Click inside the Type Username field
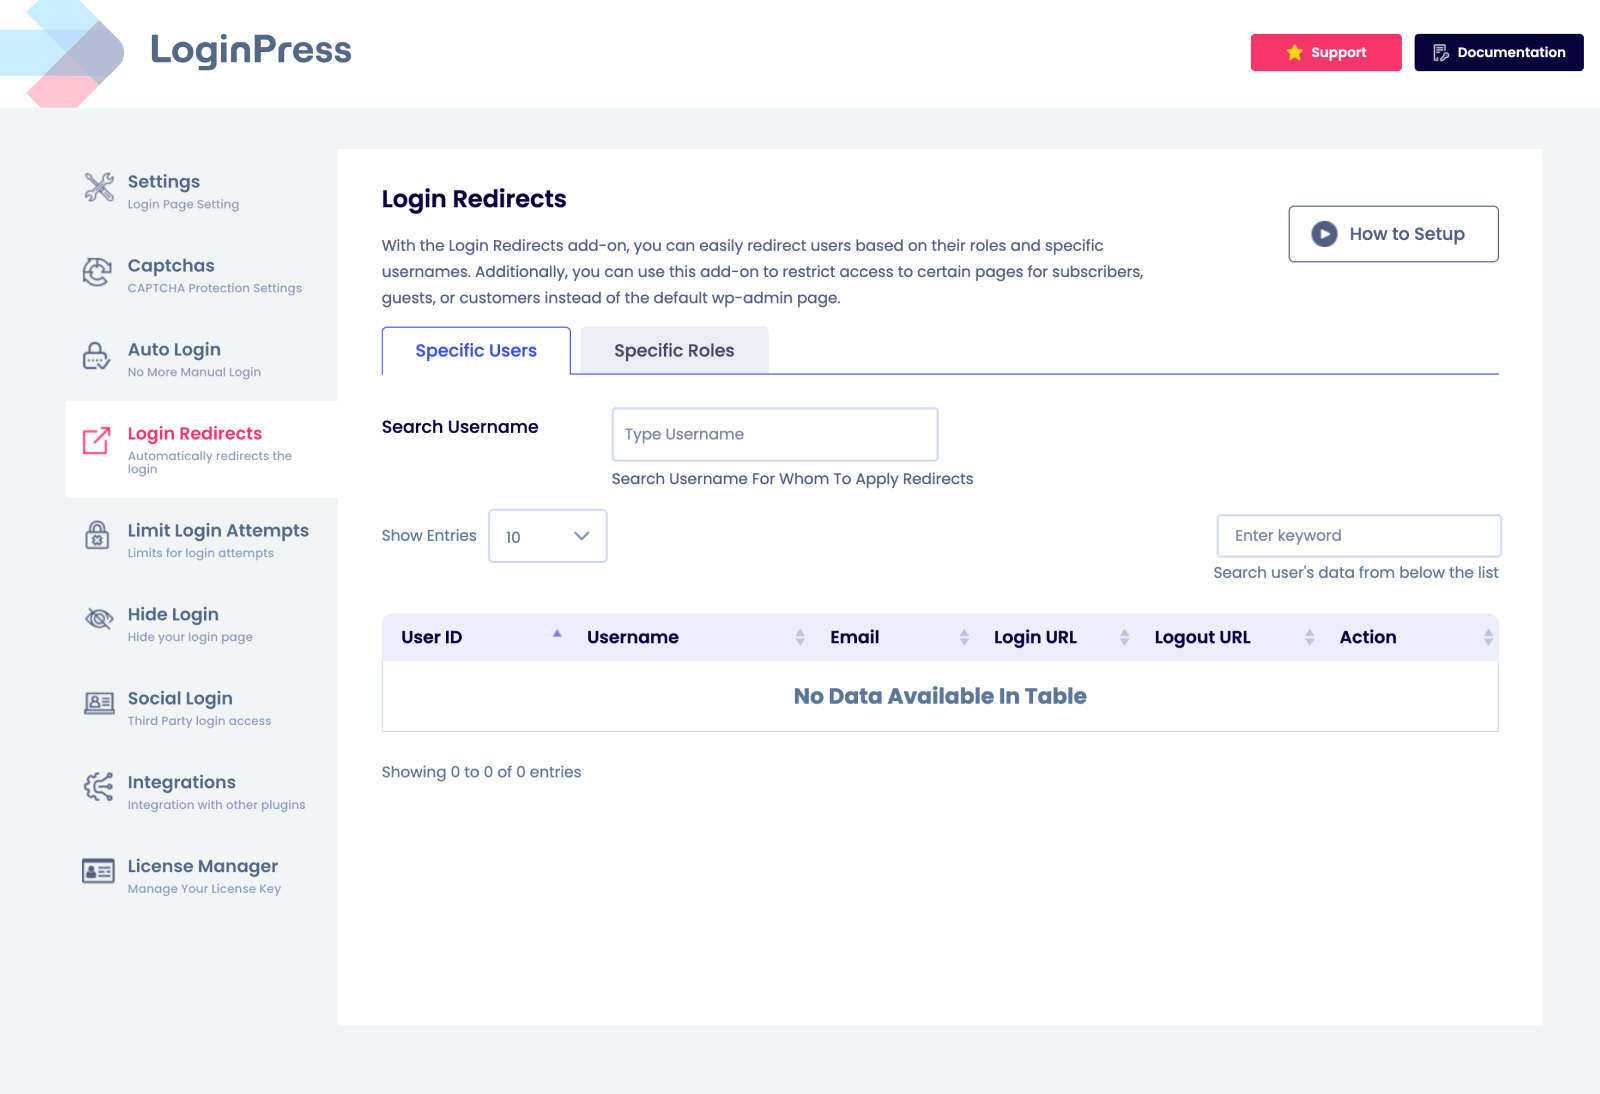This screenshot has height=1094, width=1600. click(x=775, y=434)
